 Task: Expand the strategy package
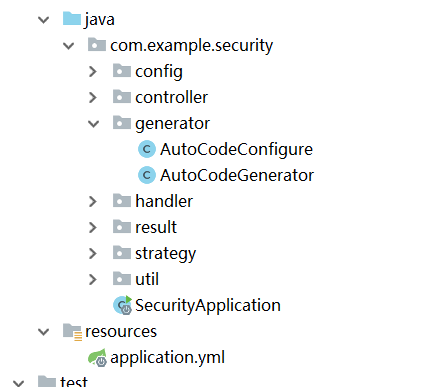(93, 253)
